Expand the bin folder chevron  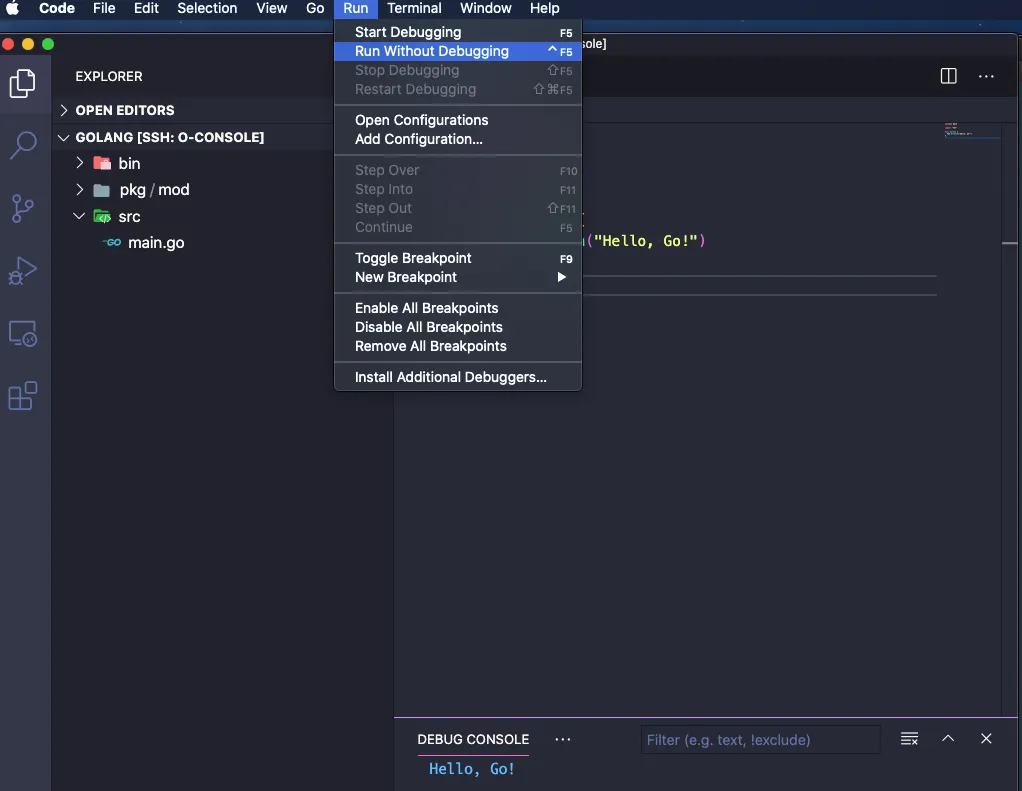(x=80, y=163)
